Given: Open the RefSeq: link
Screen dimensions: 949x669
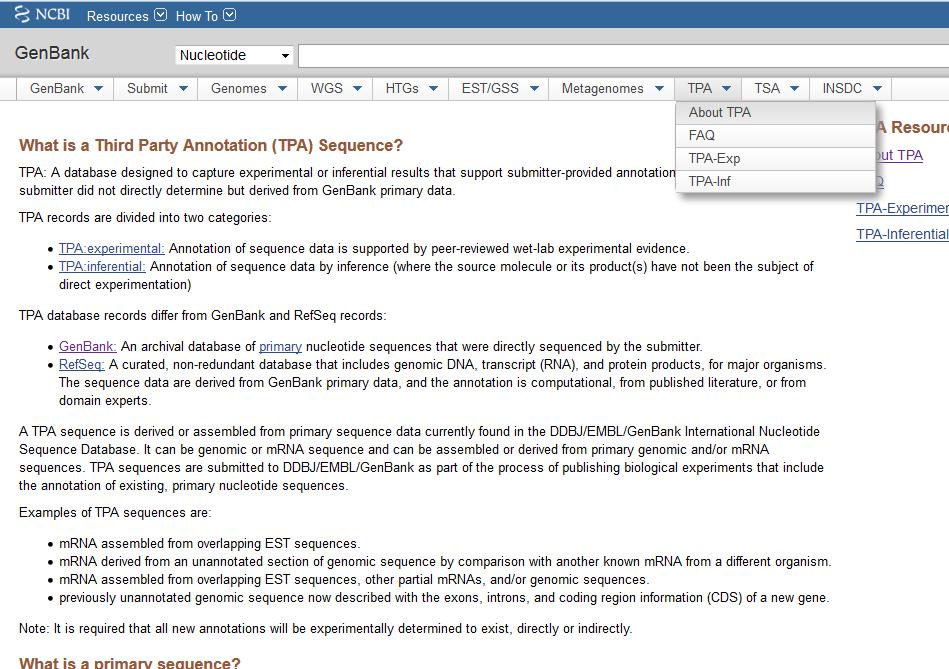Looking at the screenshot, I should (82, 365).
